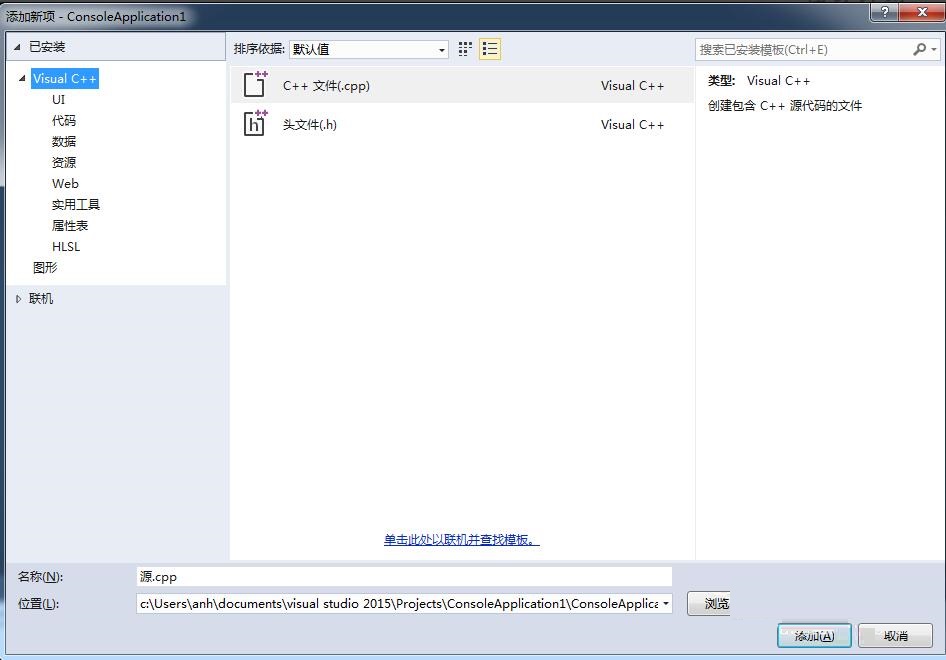Select the UI category
Screen dimensions: 946x660
[x=59, y=100]
